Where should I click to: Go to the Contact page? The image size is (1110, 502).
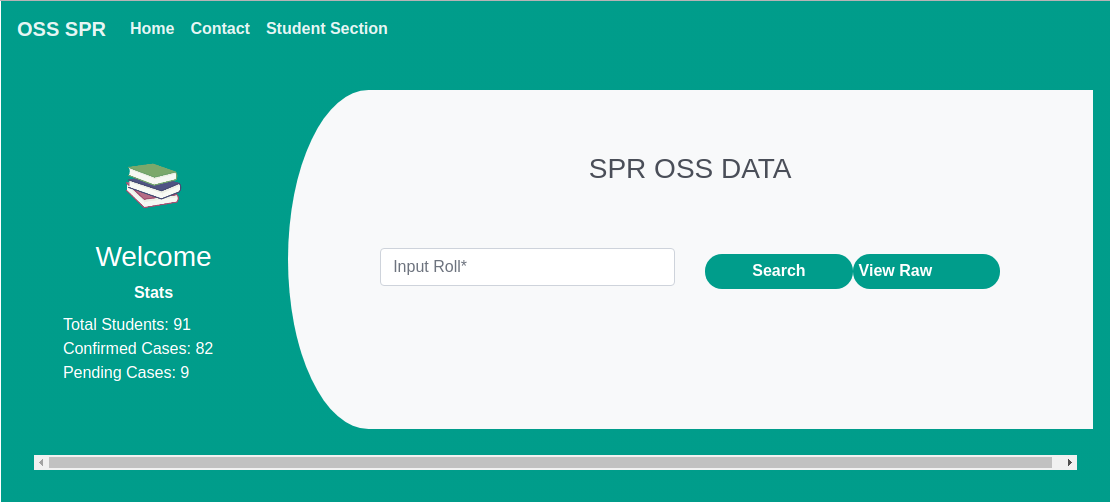coord(220,29)
